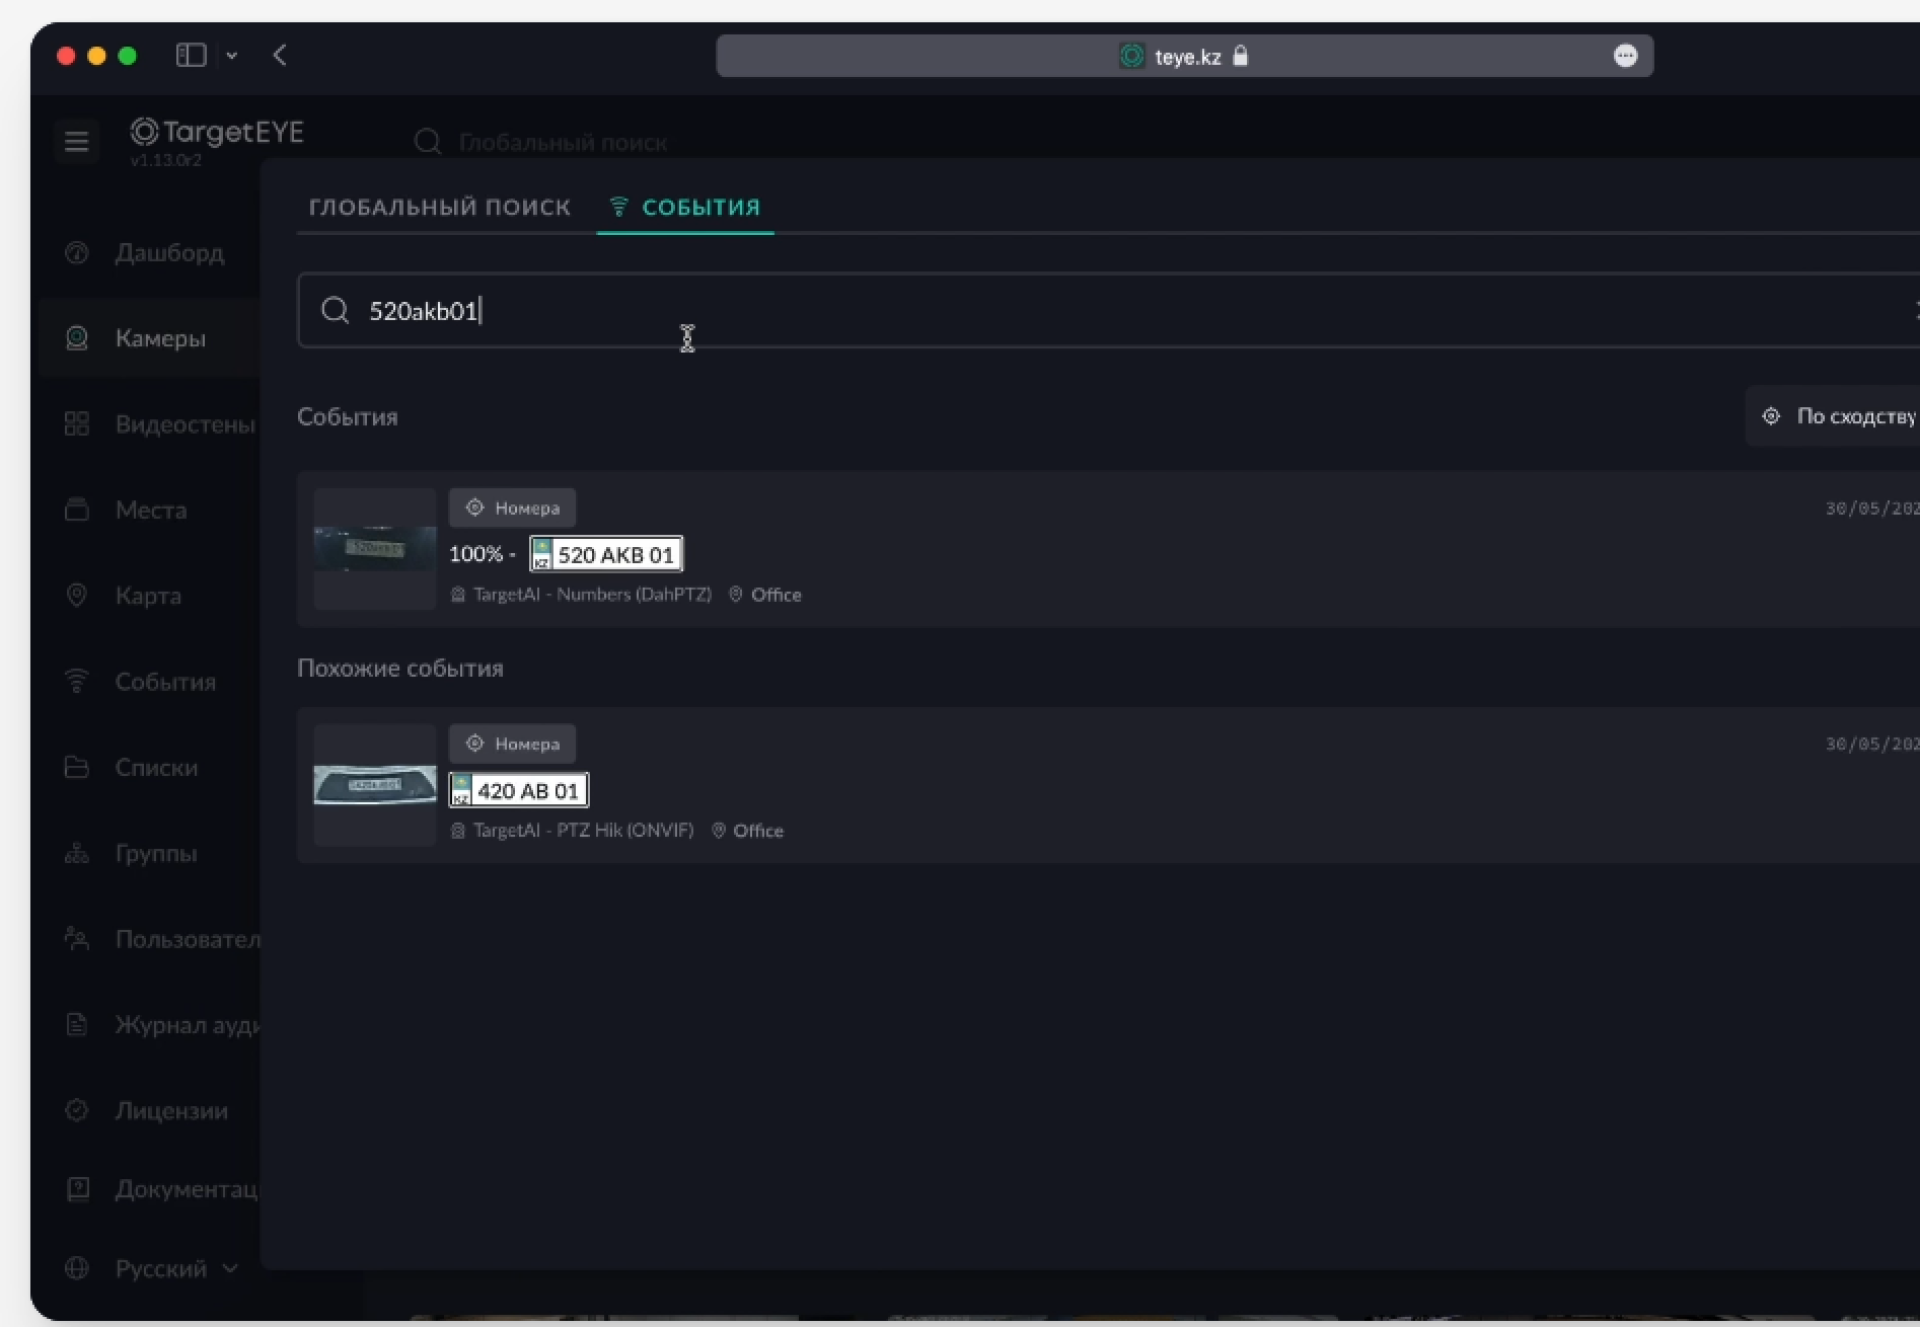Expand the Русский language dropdown
This screenshot has height=1327, width=1920.
175,1268
